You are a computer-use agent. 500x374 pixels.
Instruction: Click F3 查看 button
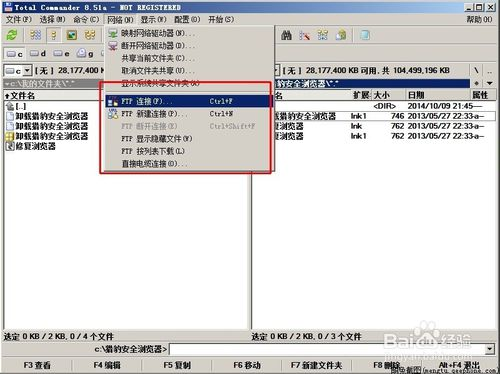37,365
